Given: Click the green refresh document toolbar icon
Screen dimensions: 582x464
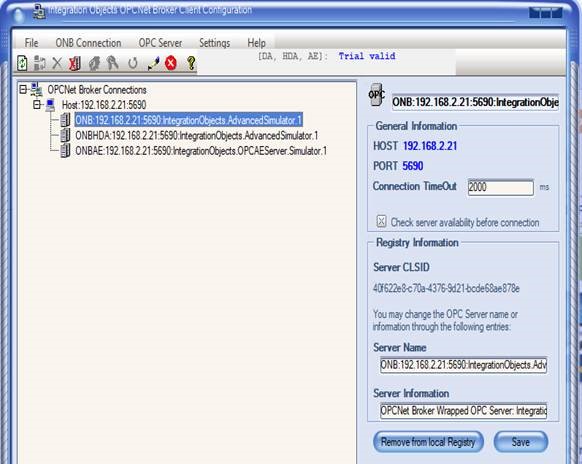Looking at the screenshot, I should [x=22, y=63].
